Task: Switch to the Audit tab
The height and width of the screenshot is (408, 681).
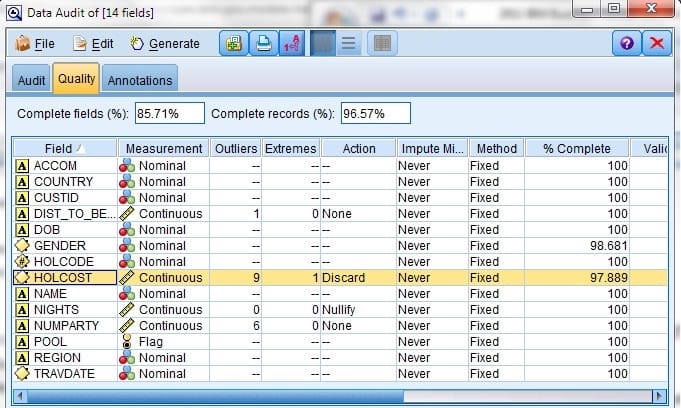Action: click(x=31, y=80)
